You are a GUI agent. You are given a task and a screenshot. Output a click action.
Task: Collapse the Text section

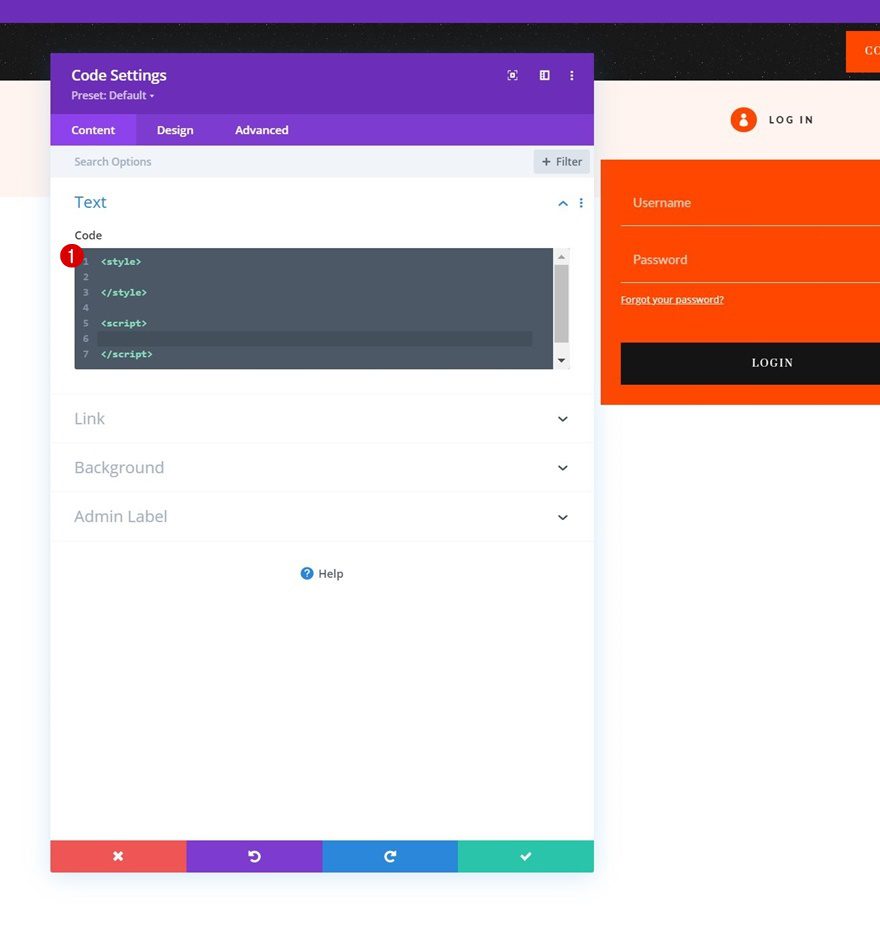click(563, 203)
